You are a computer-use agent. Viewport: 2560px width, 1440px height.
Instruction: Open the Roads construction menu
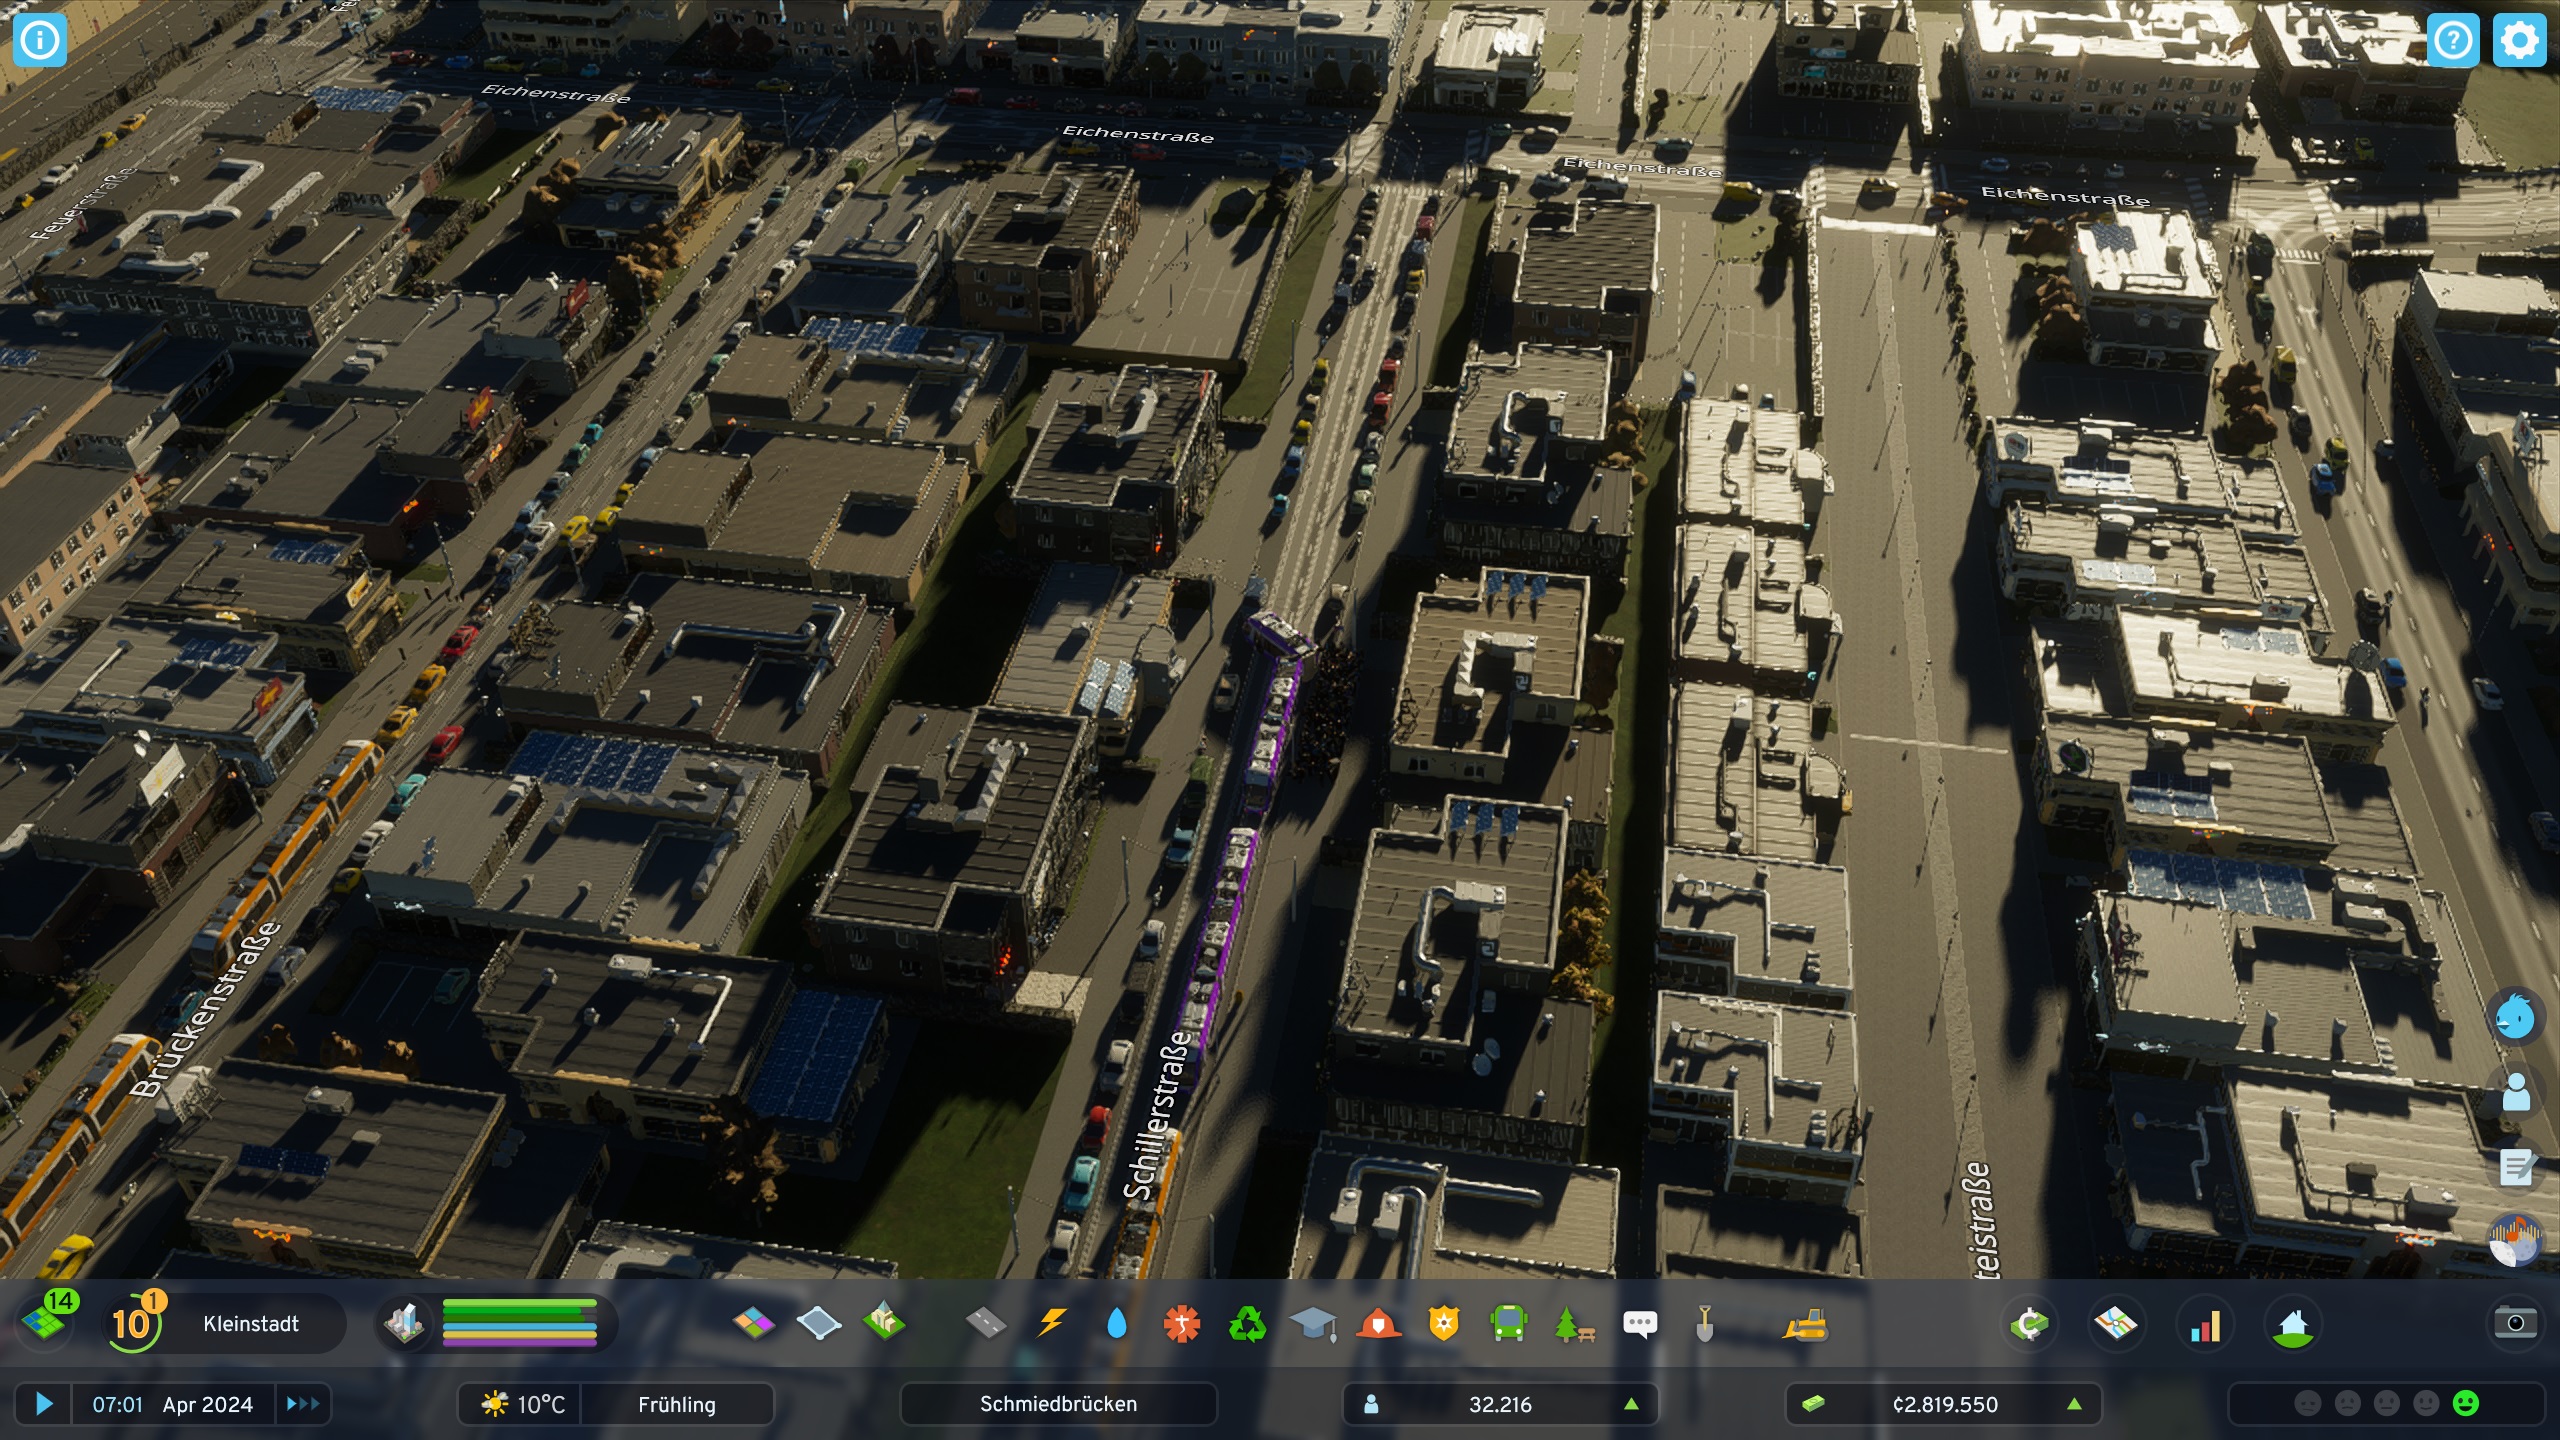pyautogui.click(x=985, y=1322)
